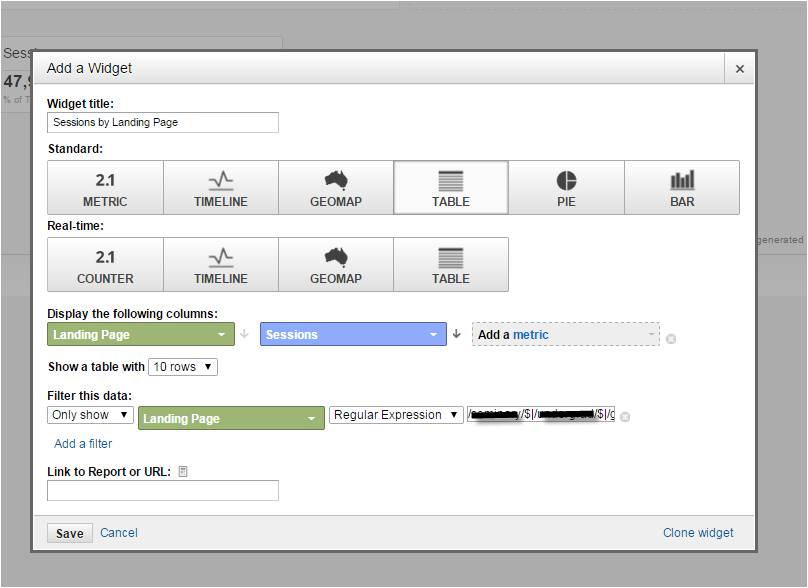Click the Clone widget link

[698, 533]
